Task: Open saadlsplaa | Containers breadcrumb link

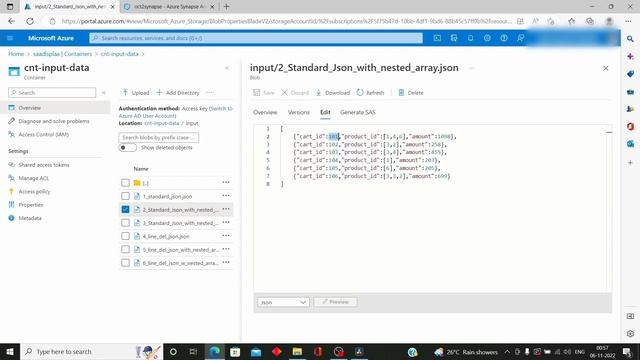Action: [x=62, y=54]
